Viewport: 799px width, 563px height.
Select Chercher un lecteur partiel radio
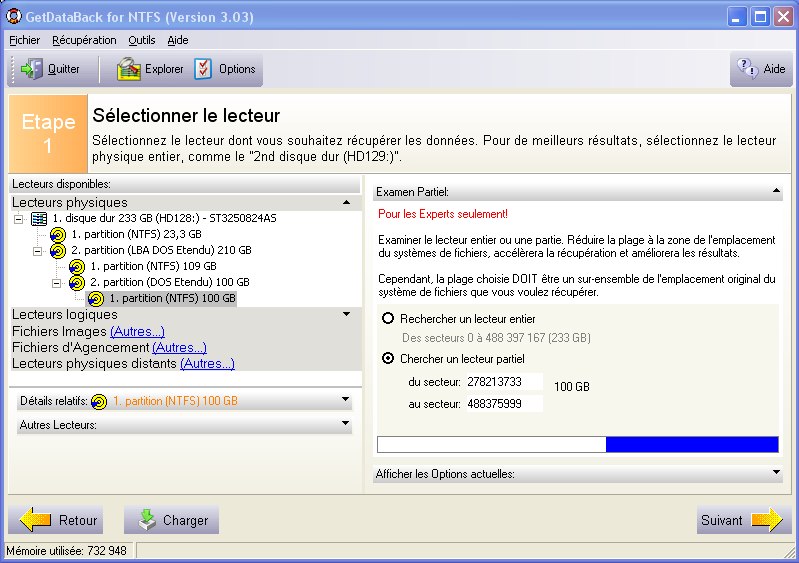[x=388, y=358]
